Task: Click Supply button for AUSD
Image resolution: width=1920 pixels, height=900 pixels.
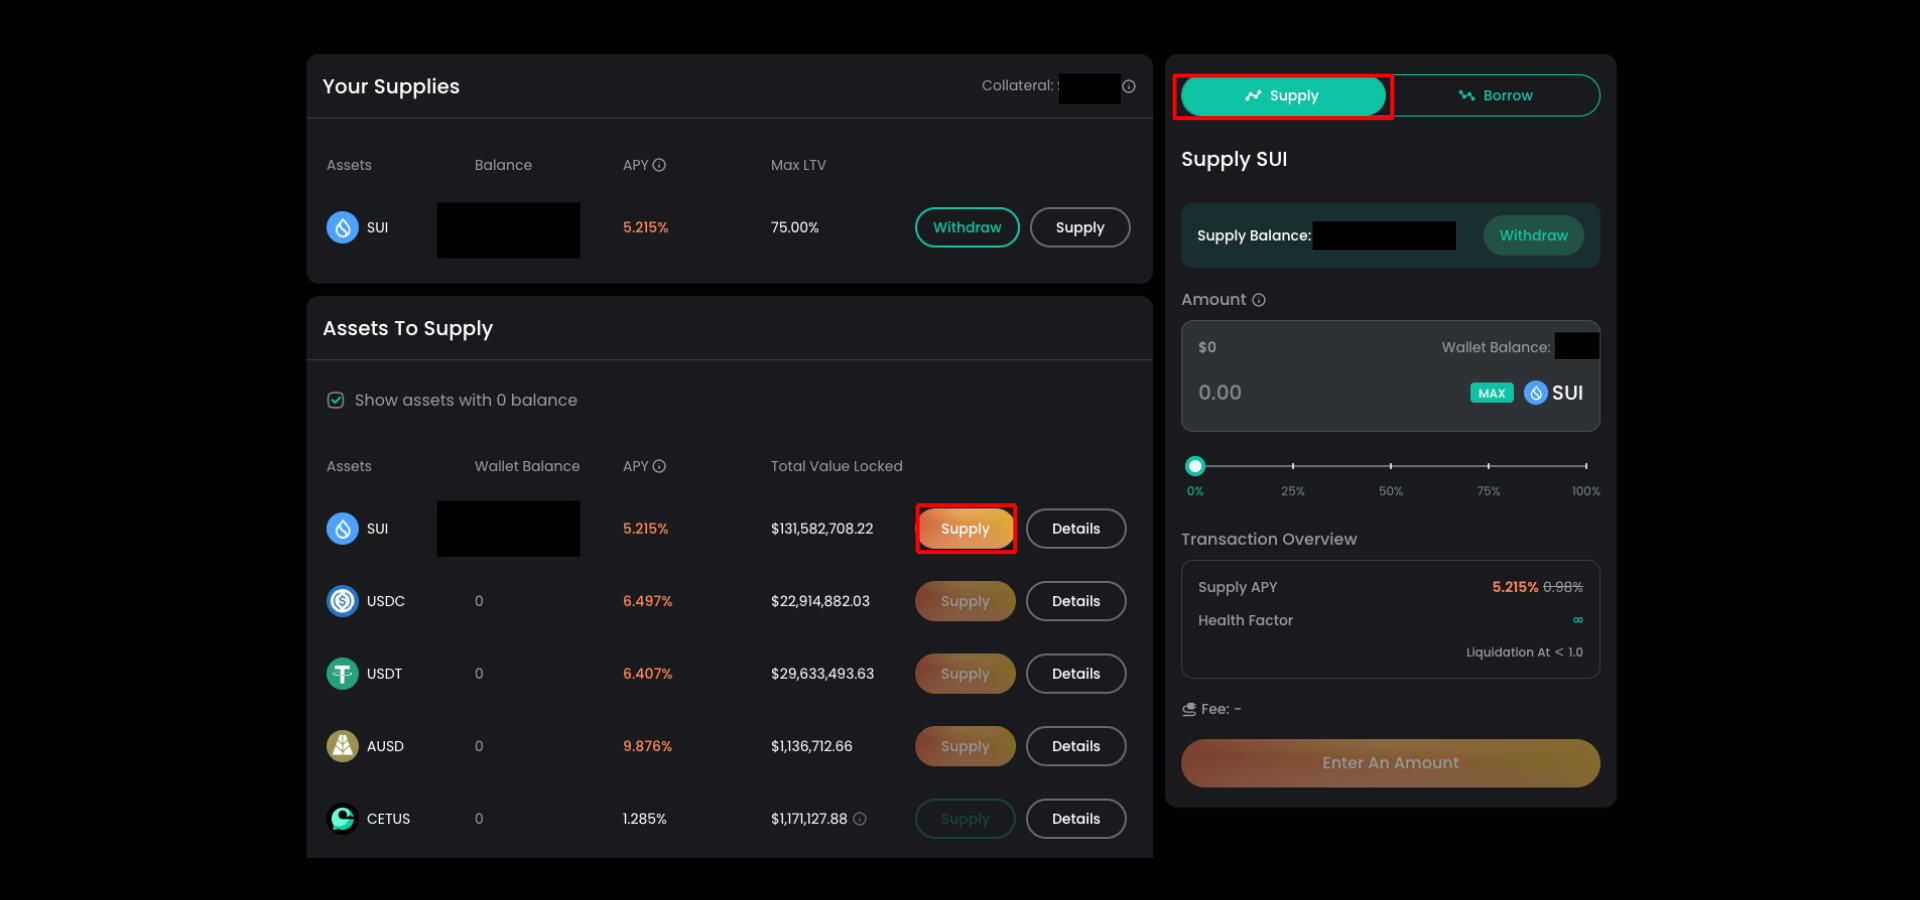Action: (x=965, y=746)
